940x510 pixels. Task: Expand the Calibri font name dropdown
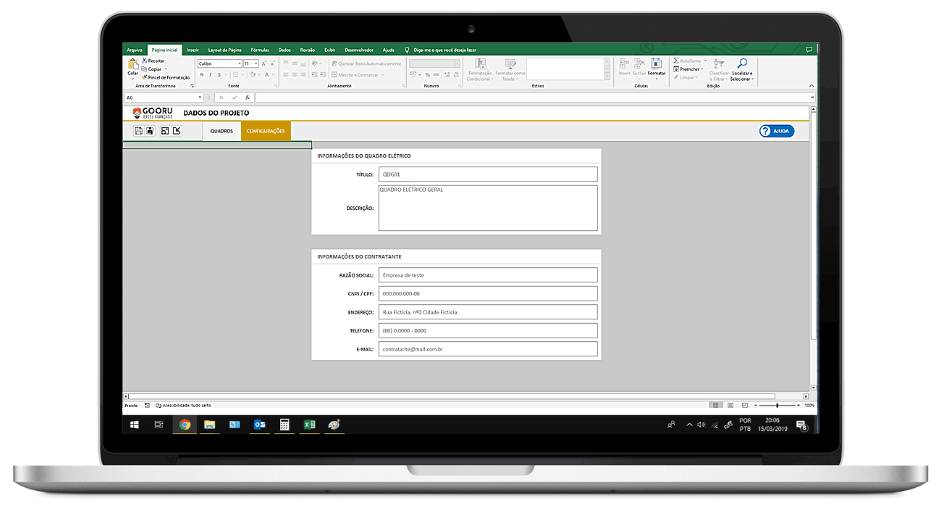coord(240,63)
